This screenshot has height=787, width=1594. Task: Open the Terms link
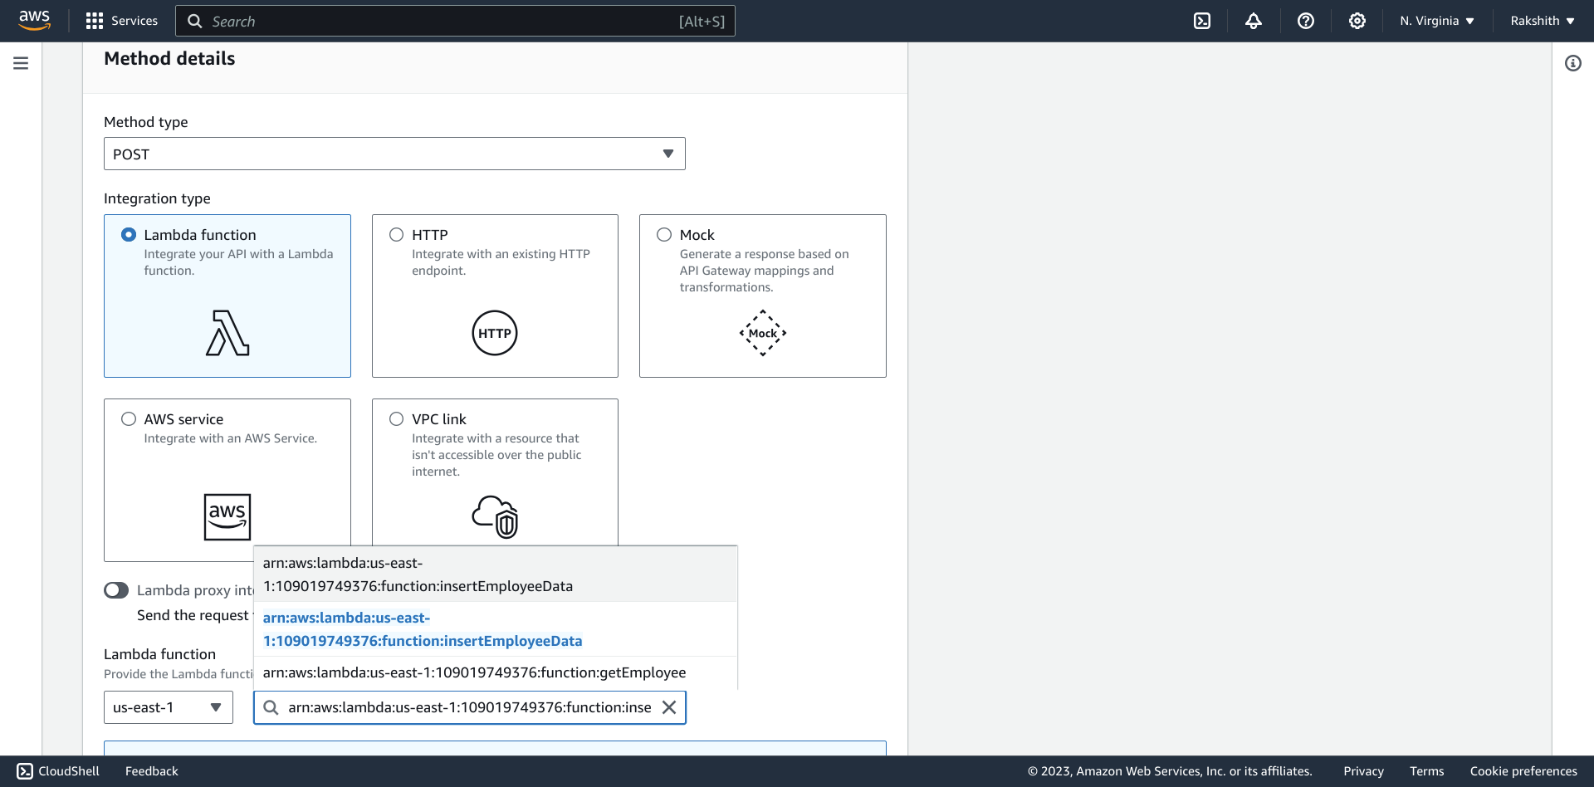tap(1426, 771)
